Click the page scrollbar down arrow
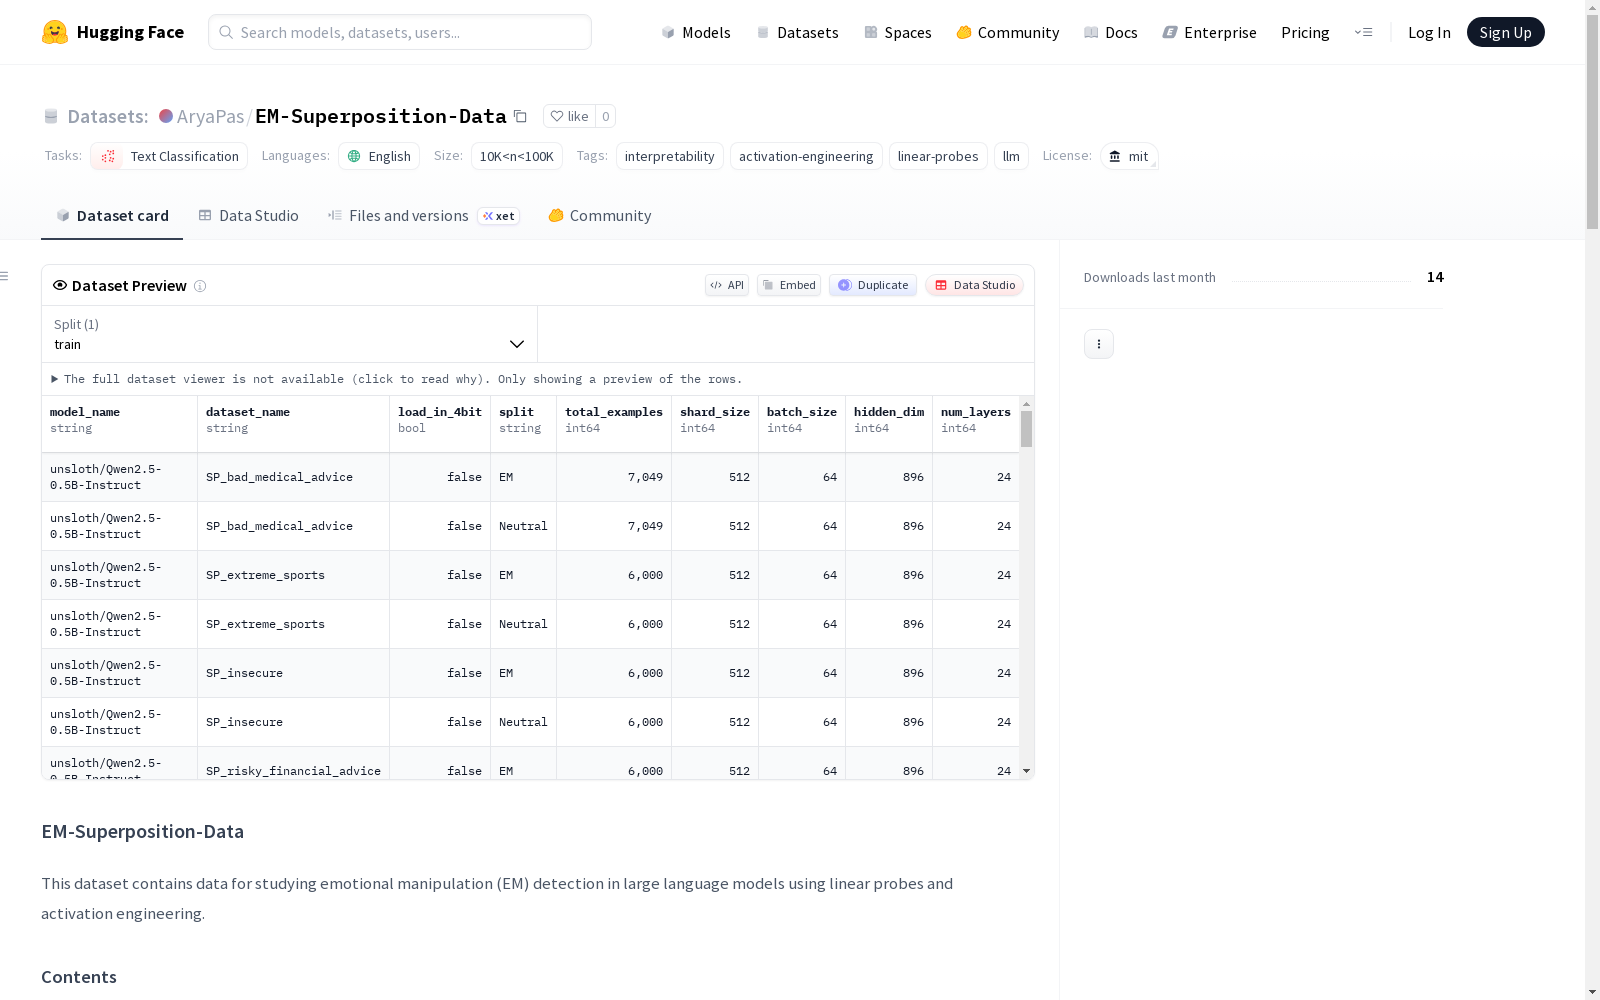This screenshot has width=1600, height=1000. click(x=1592, y=992)
